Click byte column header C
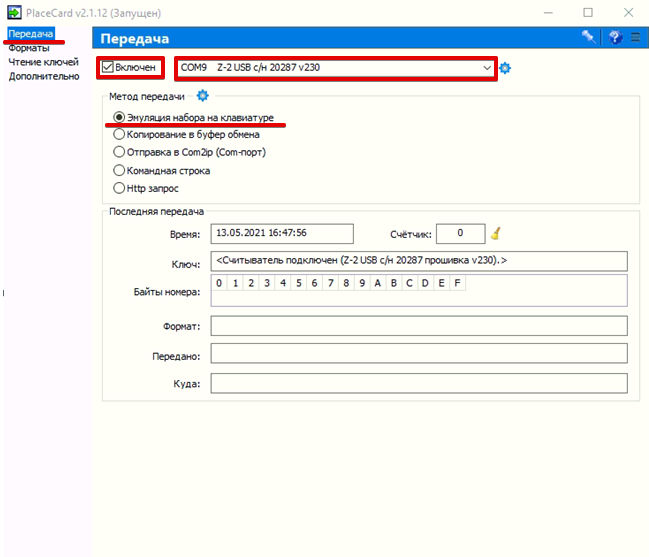This screenshot has width=649, height=557. point(409,283)
